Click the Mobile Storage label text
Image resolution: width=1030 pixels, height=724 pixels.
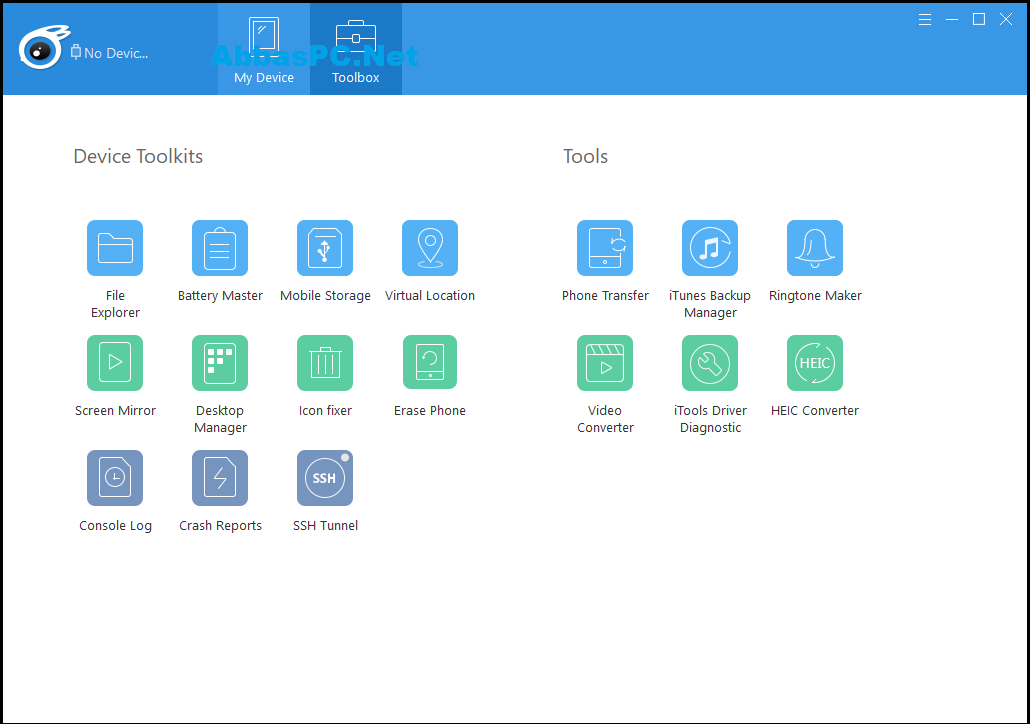(325, 296)
